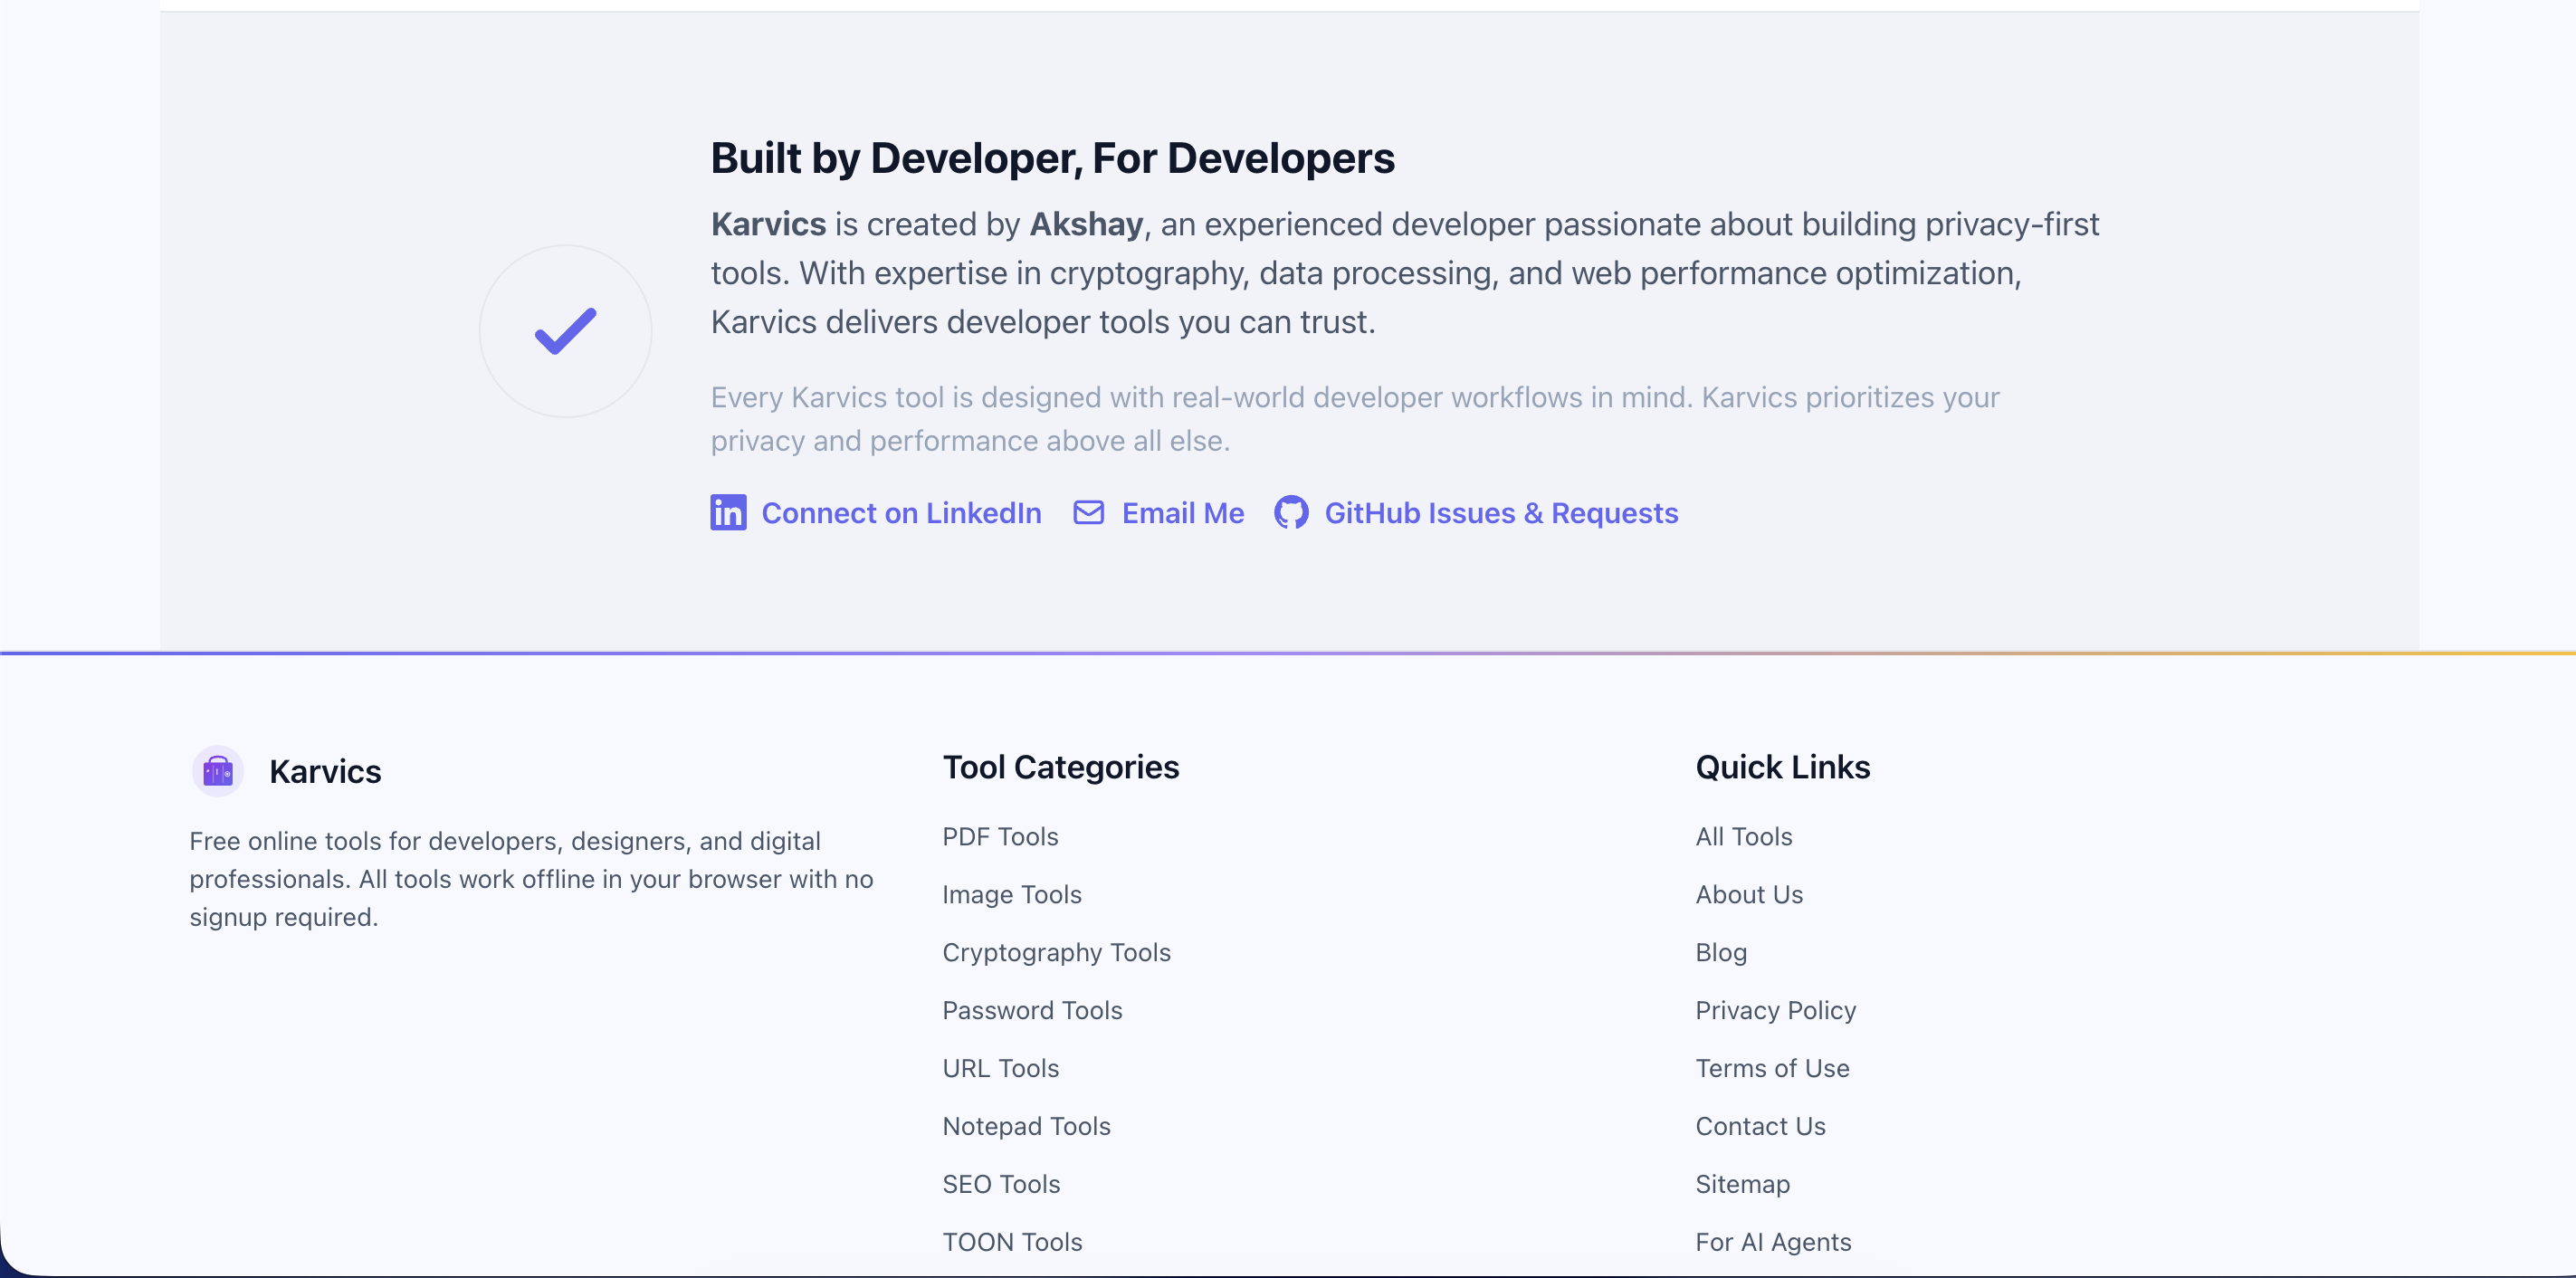The image size is (2576, 1278).
Task: Select Cryptography Tools
Action: [1056, 953]
